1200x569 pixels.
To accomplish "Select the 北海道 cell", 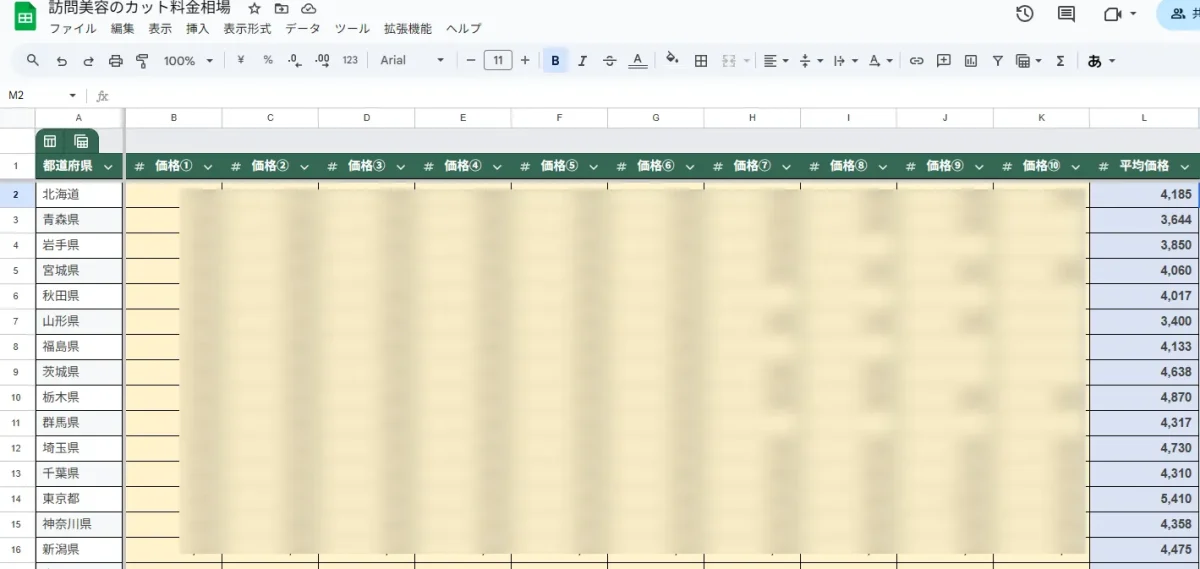I will coord(79,194).
